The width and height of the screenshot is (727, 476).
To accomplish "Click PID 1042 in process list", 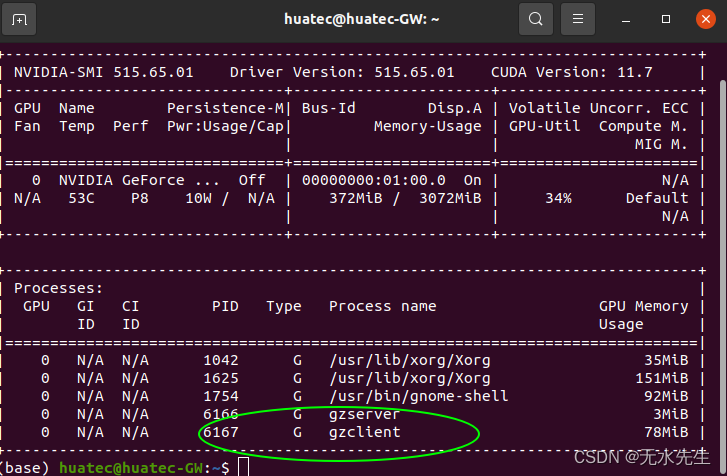I will tap(221, 360).
